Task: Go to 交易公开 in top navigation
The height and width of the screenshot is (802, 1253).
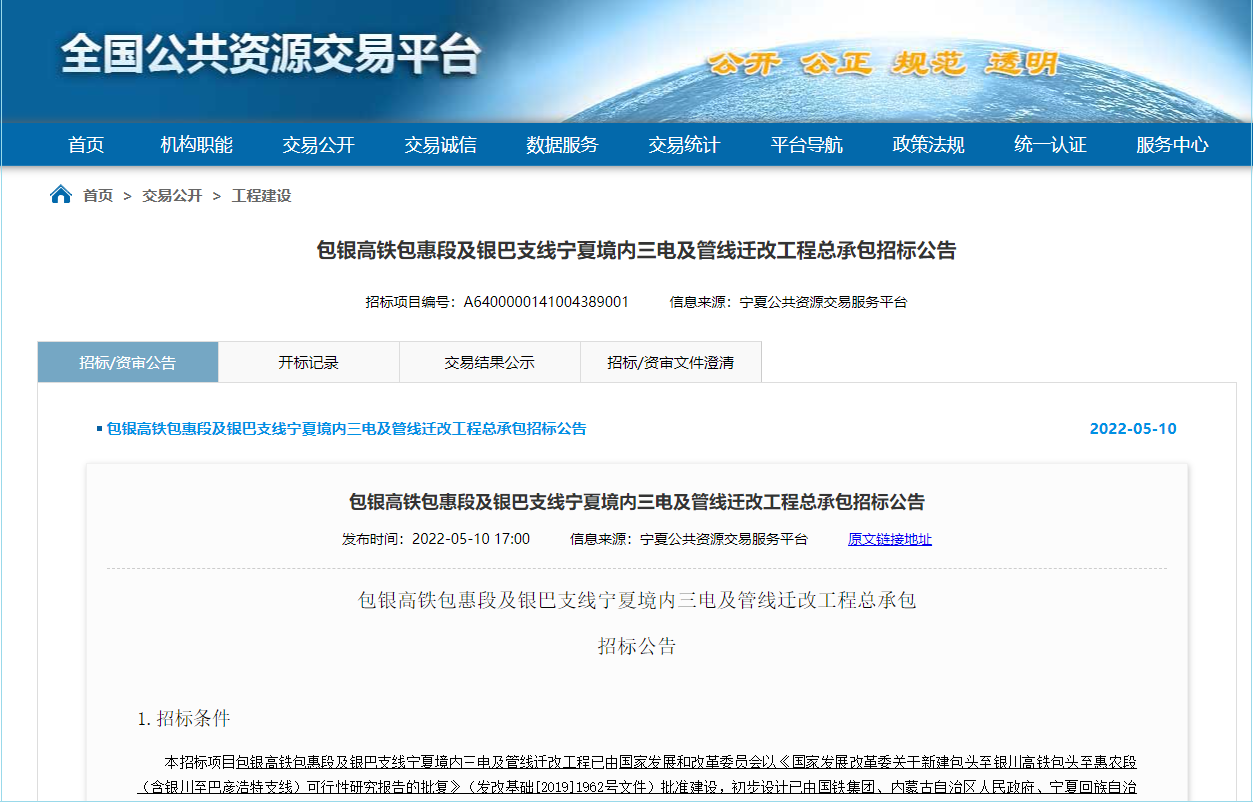Action: pos(318,145)
